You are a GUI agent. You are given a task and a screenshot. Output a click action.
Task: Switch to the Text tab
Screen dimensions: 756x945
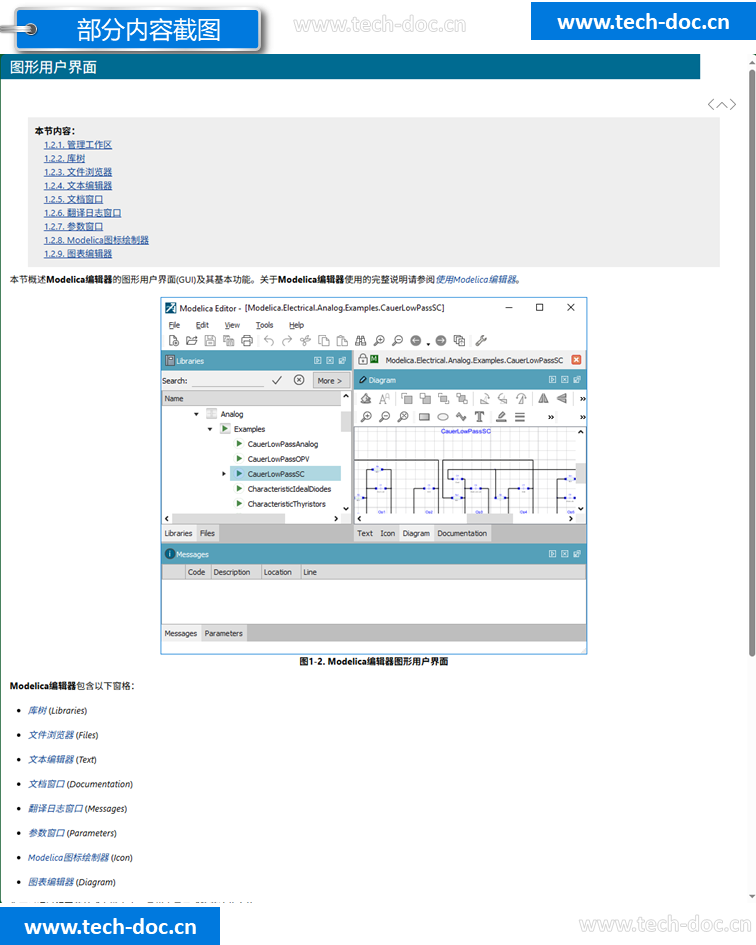365,533
